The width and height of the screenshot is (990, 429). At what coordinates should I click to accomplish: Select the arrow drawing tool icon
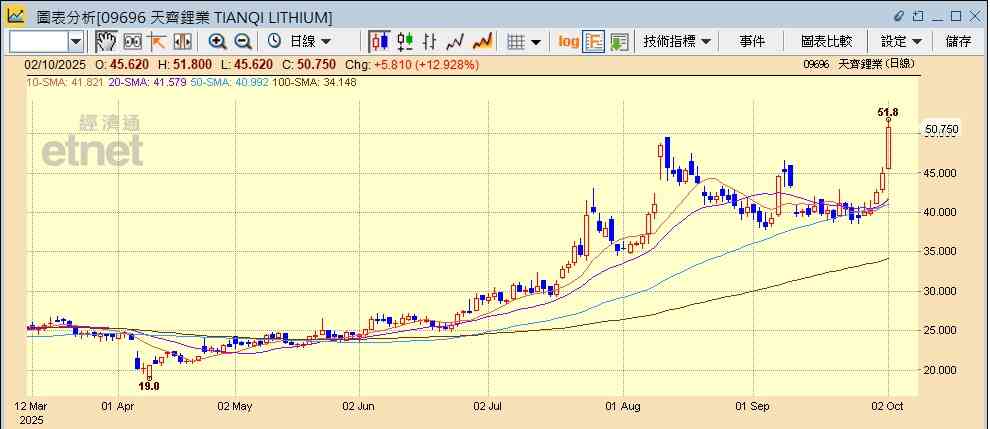coord(157,41)
